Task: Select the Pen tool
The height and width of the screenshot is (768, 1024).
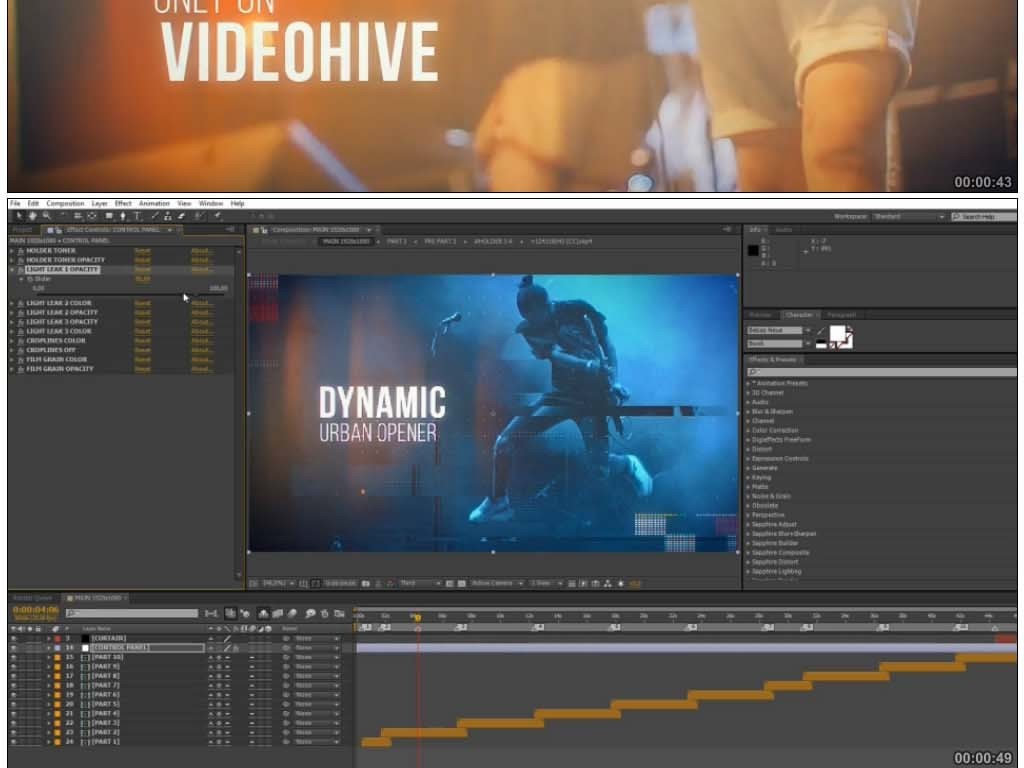Action: [x=123, y=216]
